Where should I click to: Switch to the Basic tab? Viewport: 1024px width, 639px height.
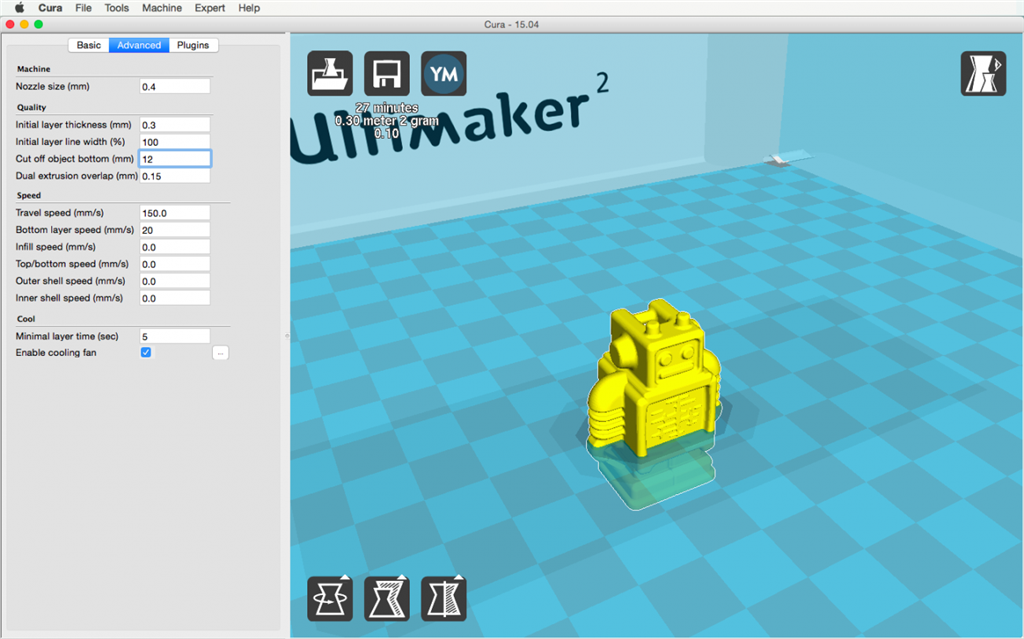tap(89, 45)
